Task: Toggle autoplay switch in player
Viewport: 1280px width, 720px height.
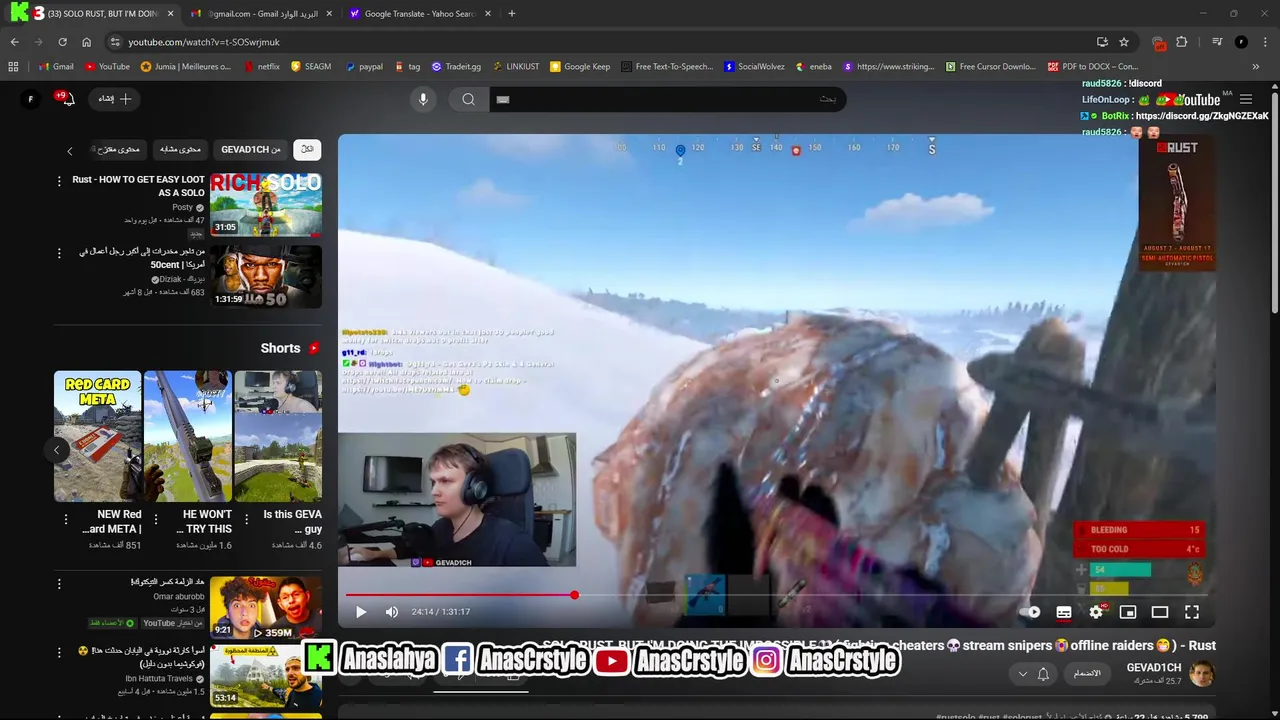Action: [x=1032, y=612]
